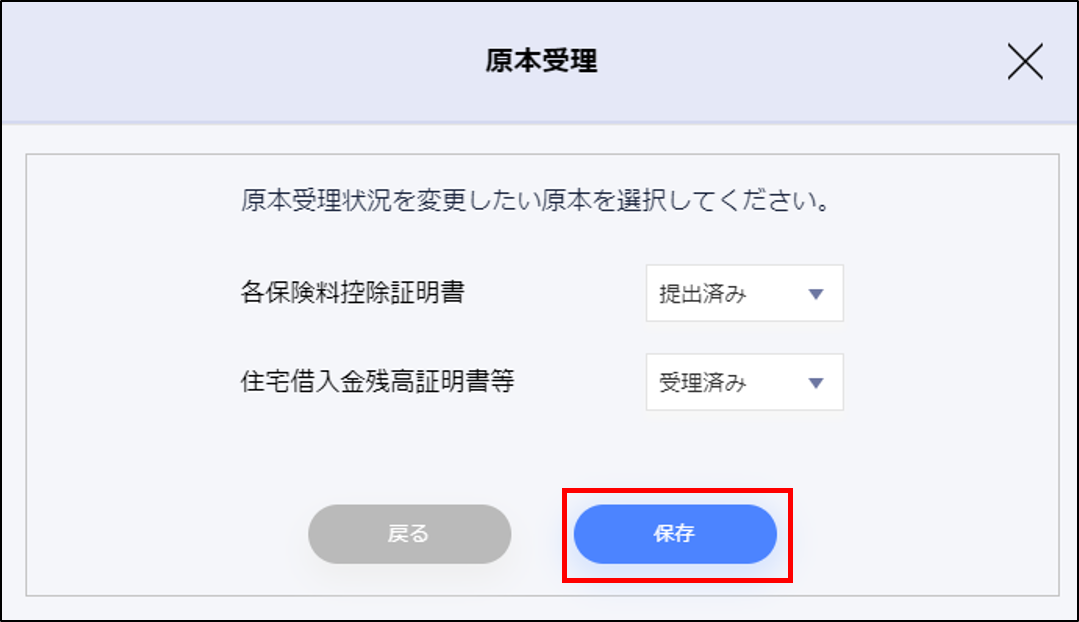Confirm the document status with 保存
This screenshot has height=622, width=1079.
click(675, 534)
